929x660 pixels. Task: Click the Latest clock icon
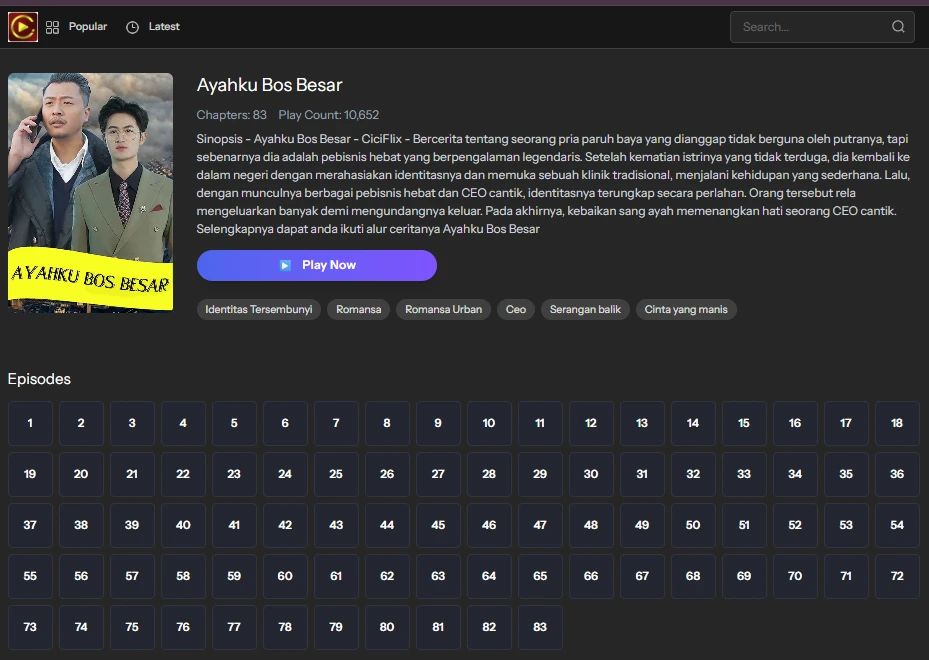(x=133, y=27)
